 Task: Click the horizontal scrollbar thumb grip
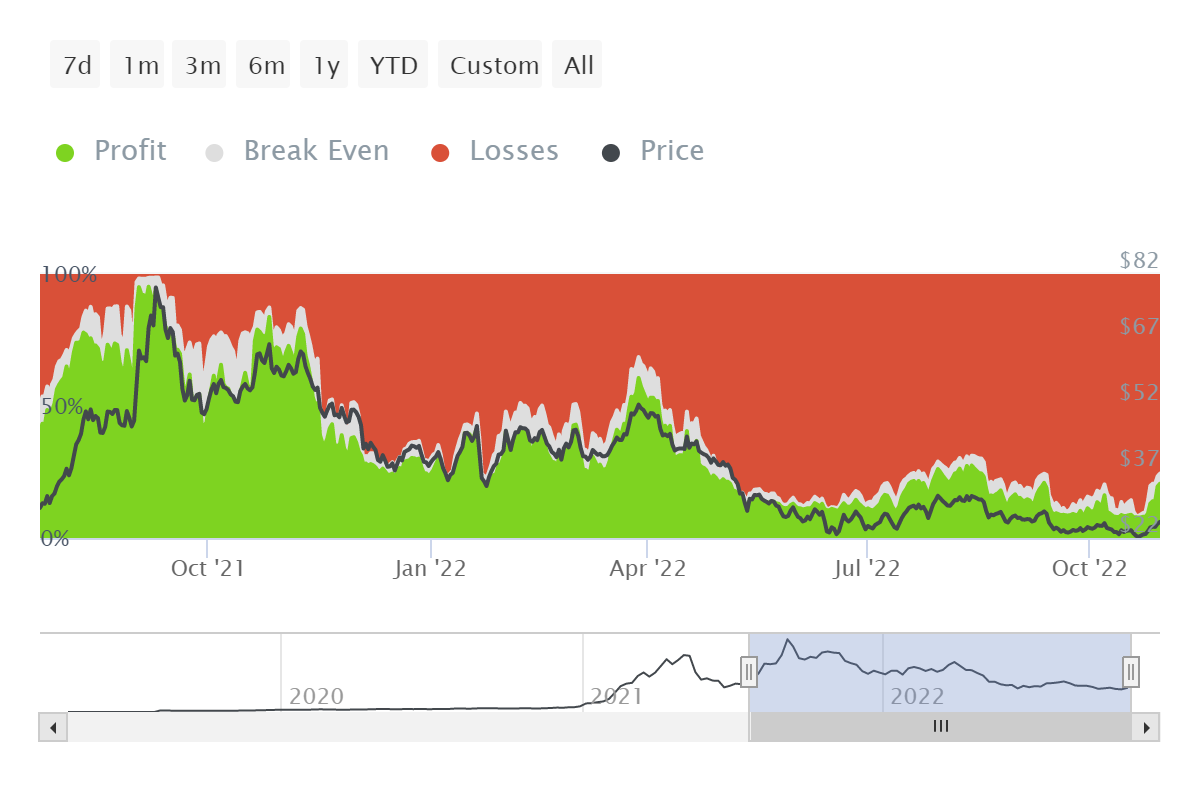click(940, 727)
